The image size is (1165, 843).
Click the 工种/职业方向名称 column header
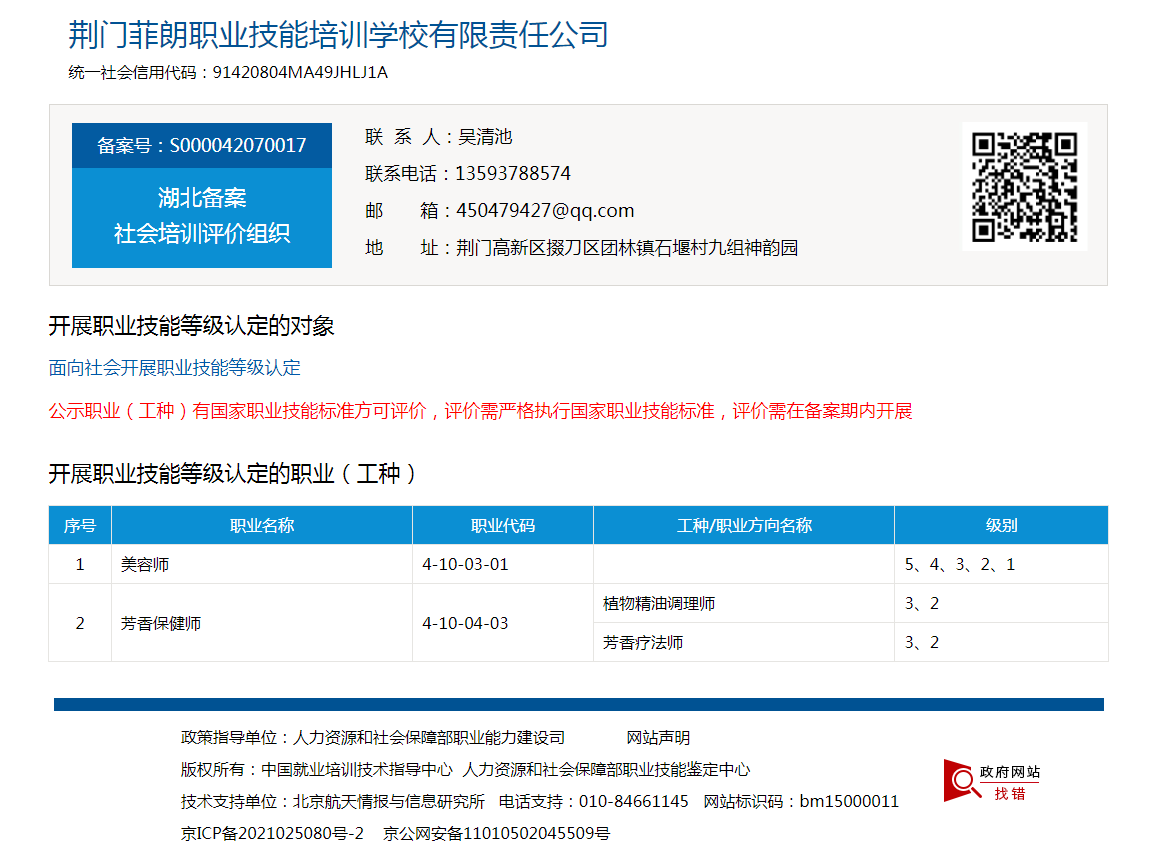coord(744,525)
